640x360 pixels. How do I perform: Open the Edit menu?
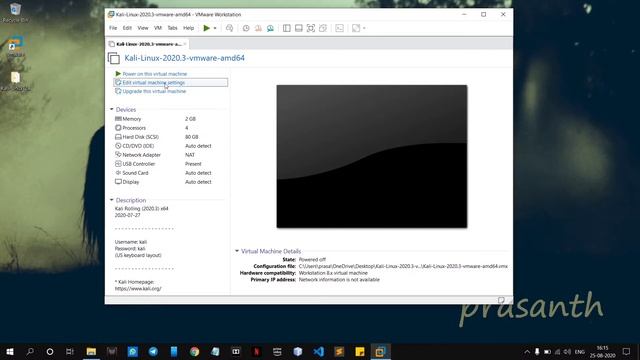(127, 28)
